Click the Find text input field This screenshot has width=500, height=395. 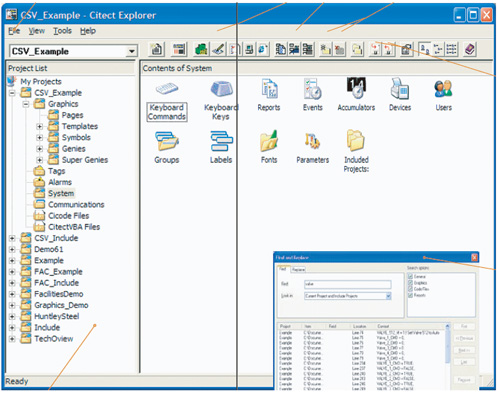click(348, 284)
